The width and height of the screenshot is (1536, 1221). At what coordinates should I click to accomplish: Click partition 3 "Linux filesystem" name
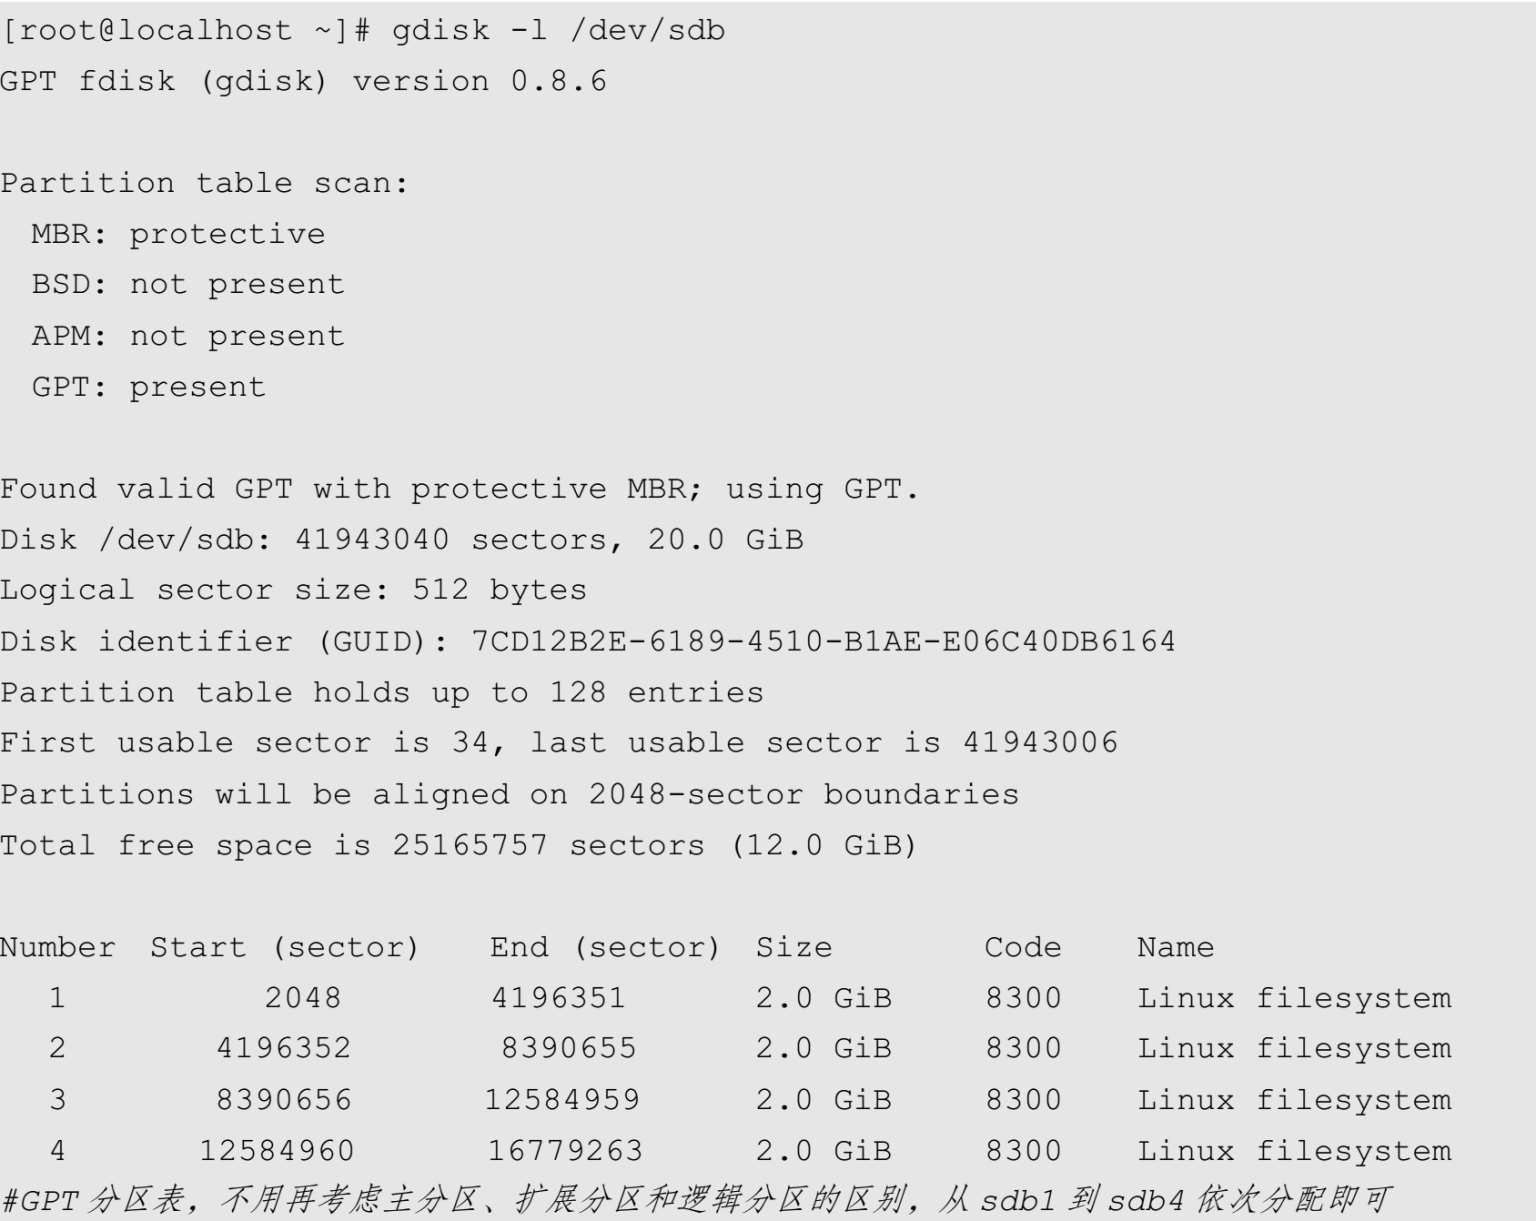point(1294,1100)
